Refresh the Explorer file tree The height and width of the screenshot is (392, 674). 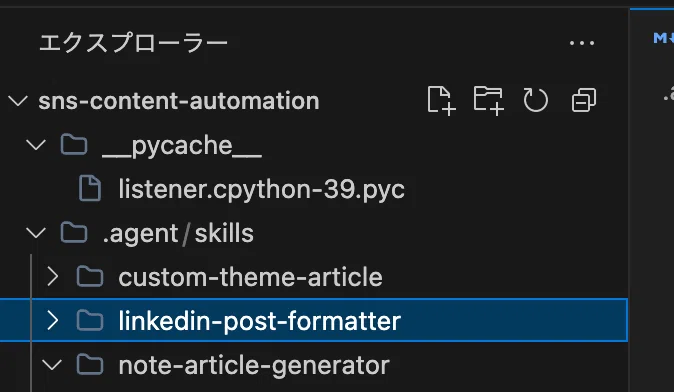536,101
